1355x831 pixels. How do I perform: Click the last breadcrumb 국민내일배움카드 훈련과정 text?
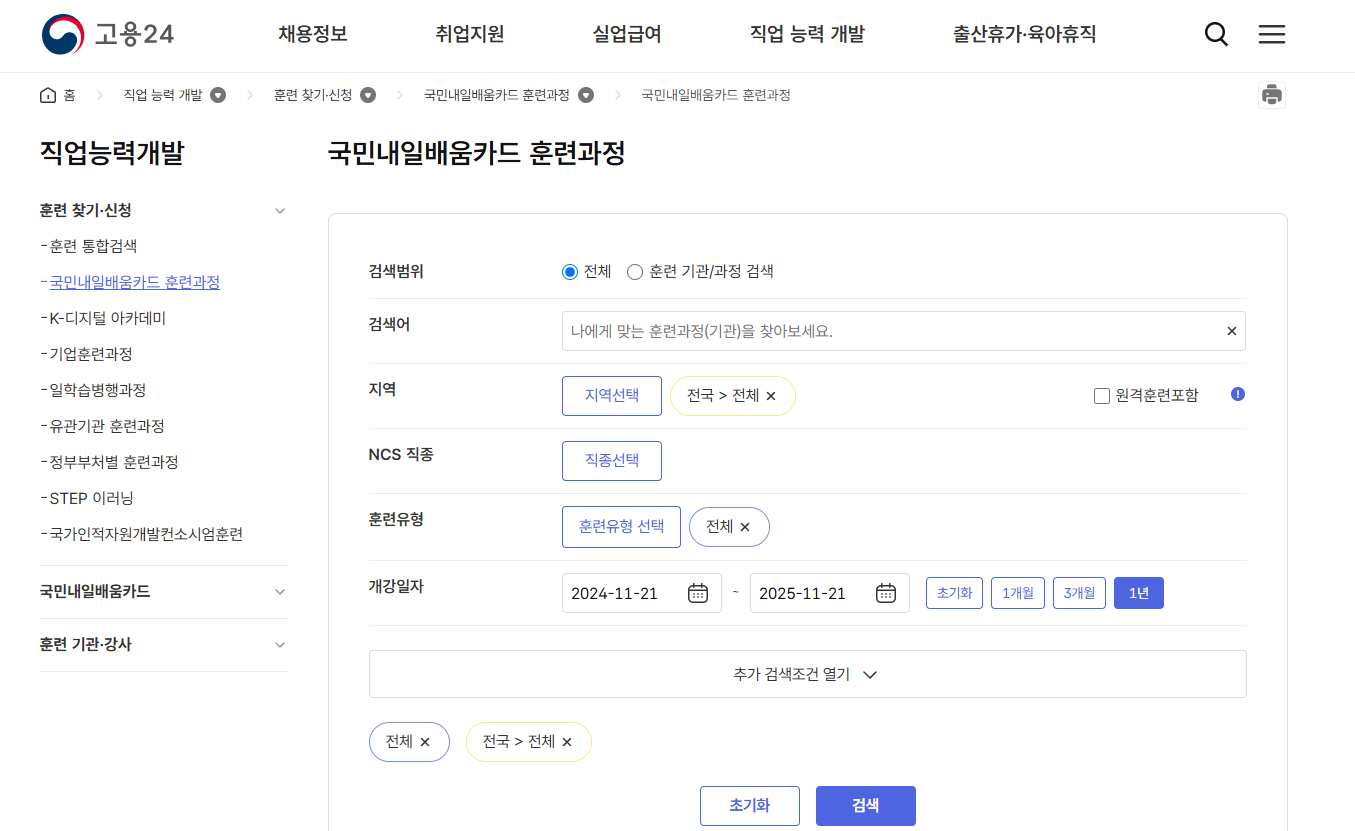tap(716, 95)
